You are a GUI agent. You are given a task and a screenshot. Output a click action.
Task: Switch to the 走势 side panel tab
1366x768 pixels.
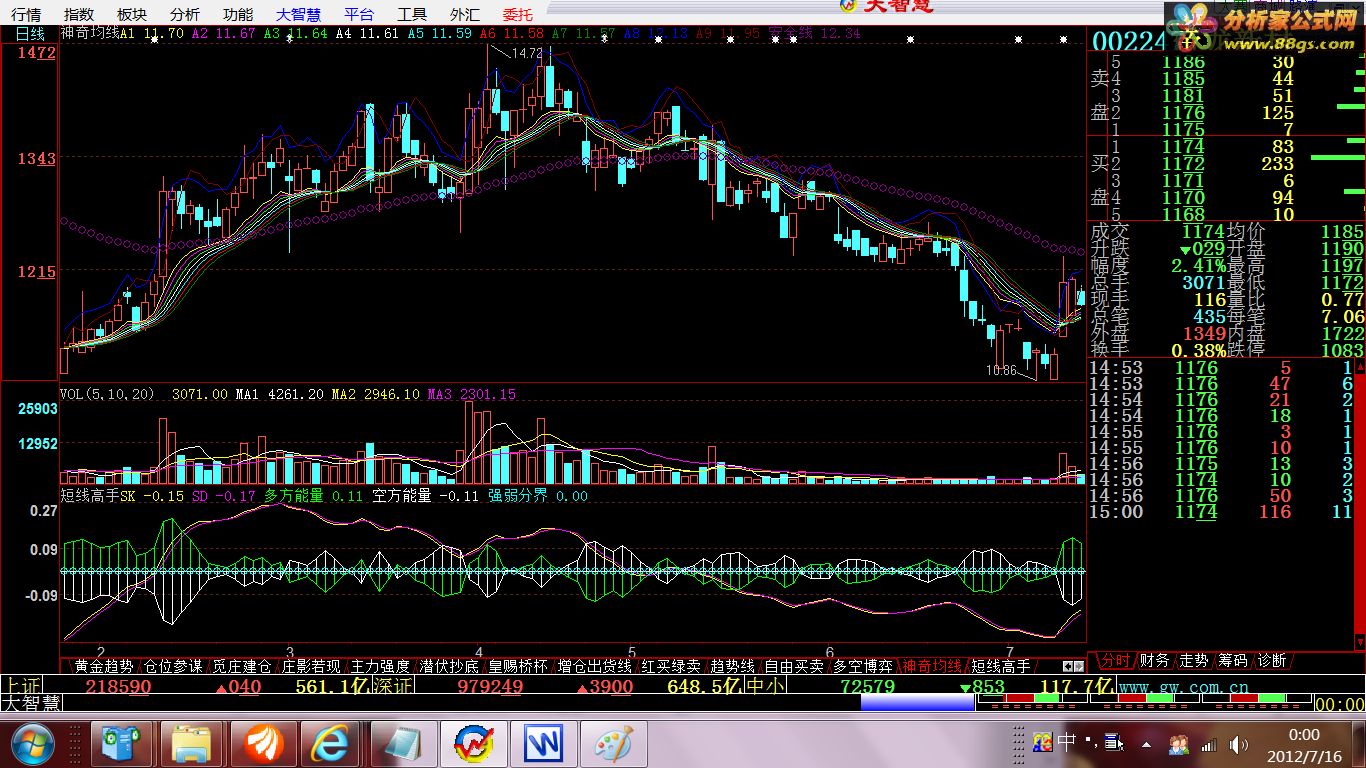(x=1194, y=661)
